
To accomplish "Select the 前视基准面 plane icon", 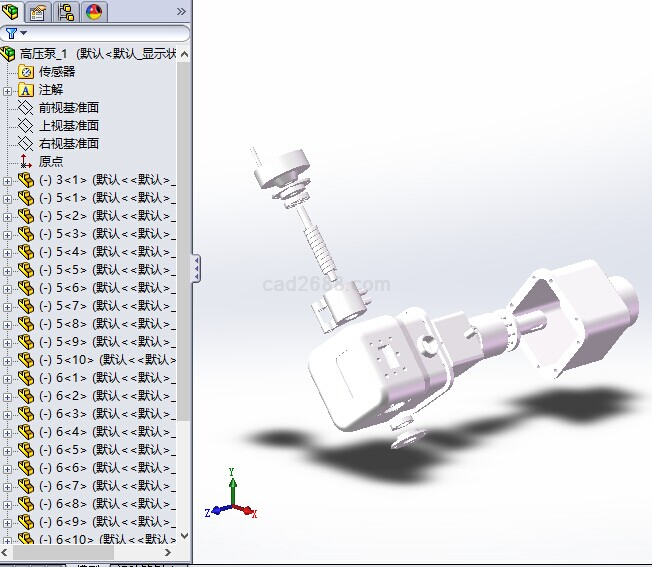I will pyautogui.click(x=26, y=108).
